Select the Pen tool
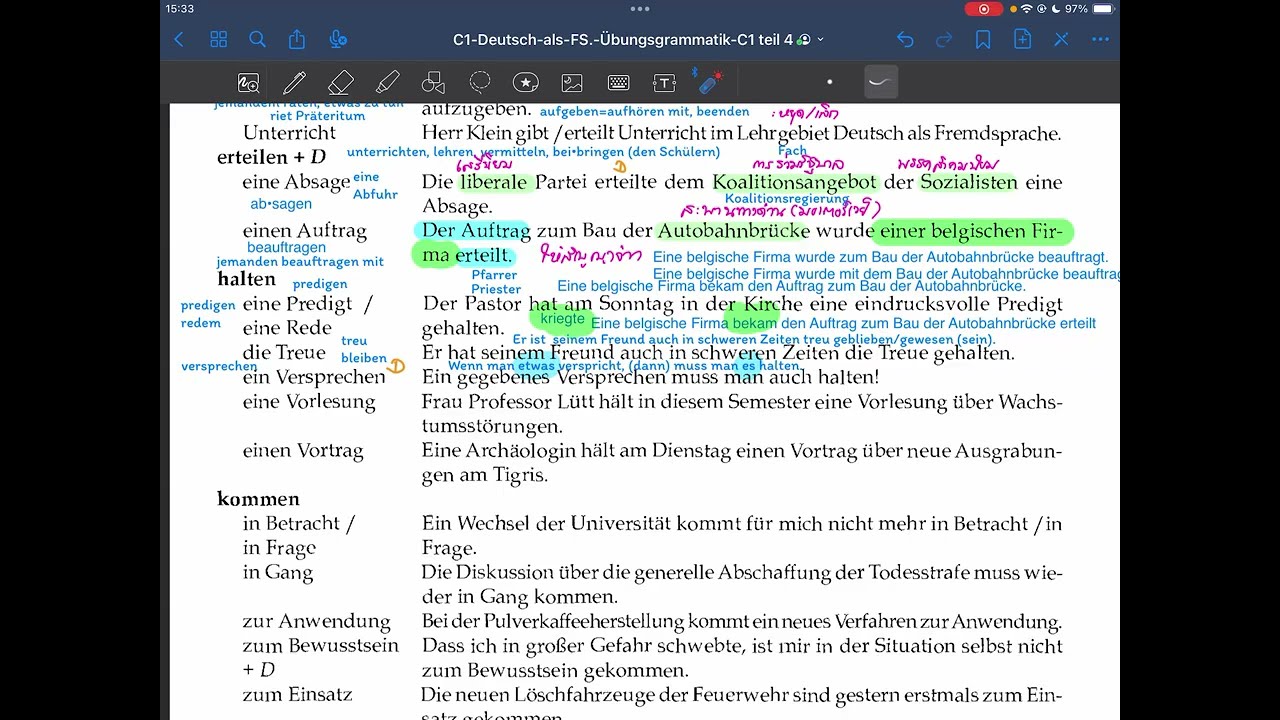 click(x=294, y=82)
